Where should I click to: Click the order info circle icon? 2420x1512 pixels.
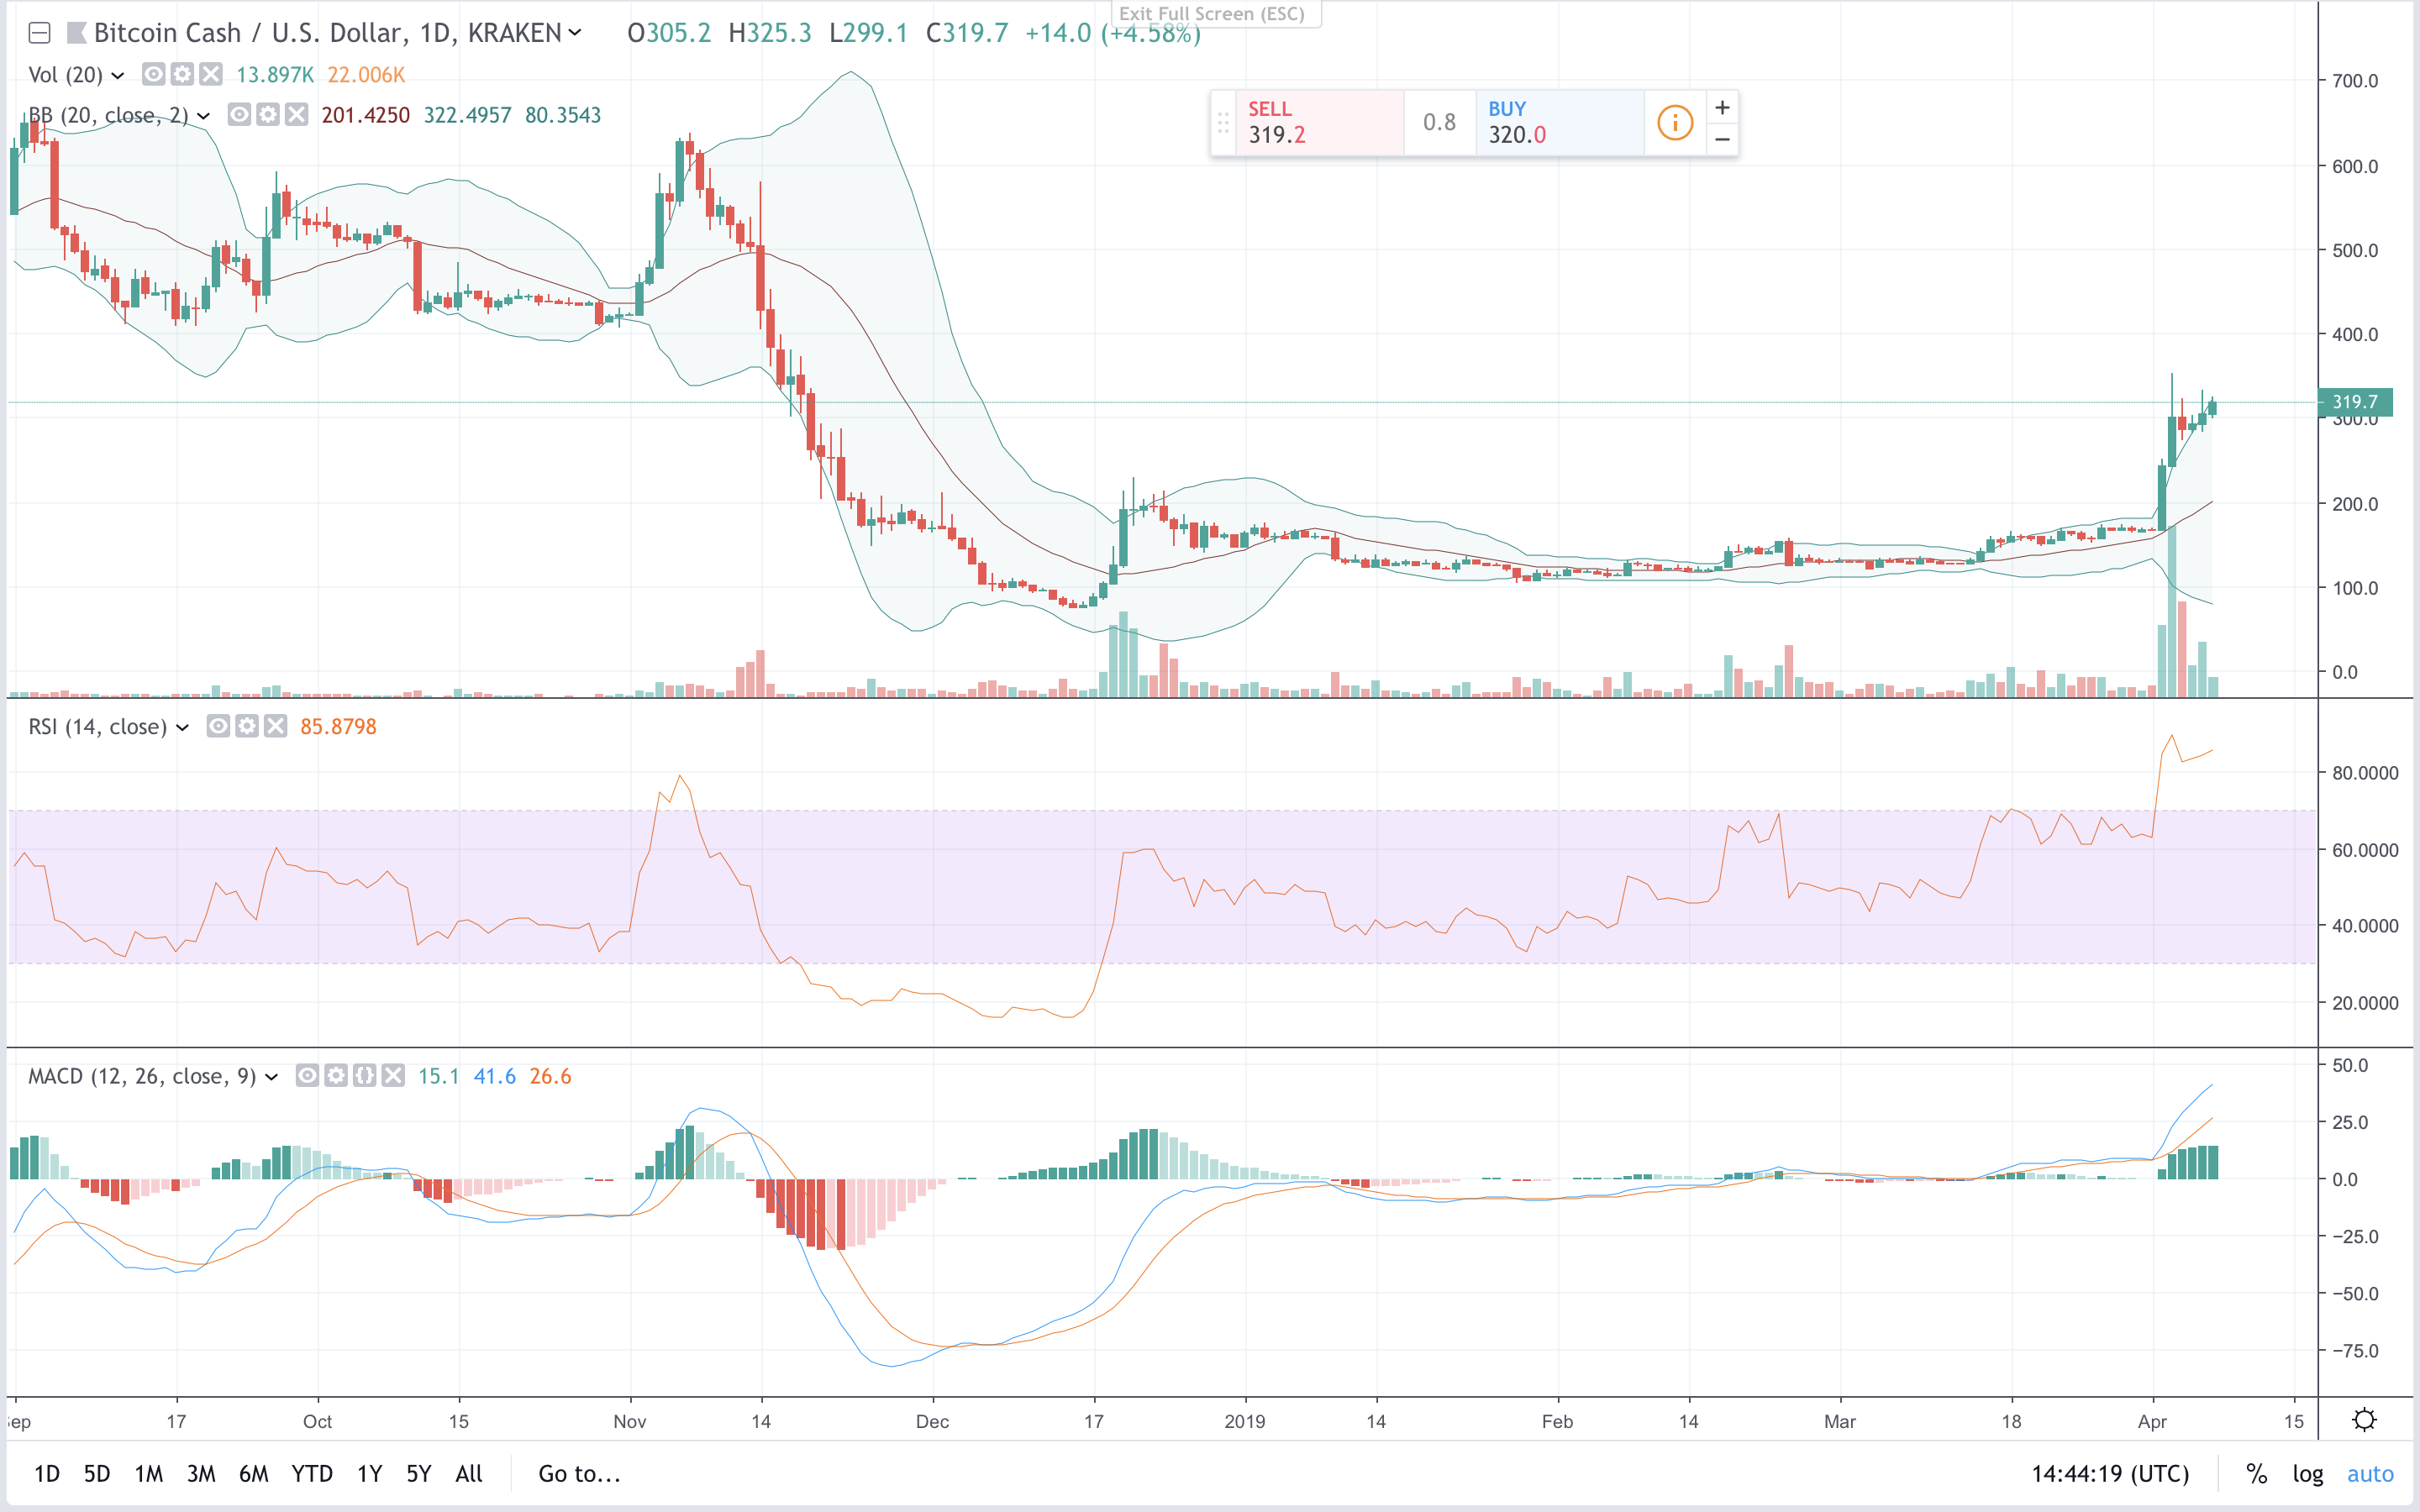point(1675,122)
